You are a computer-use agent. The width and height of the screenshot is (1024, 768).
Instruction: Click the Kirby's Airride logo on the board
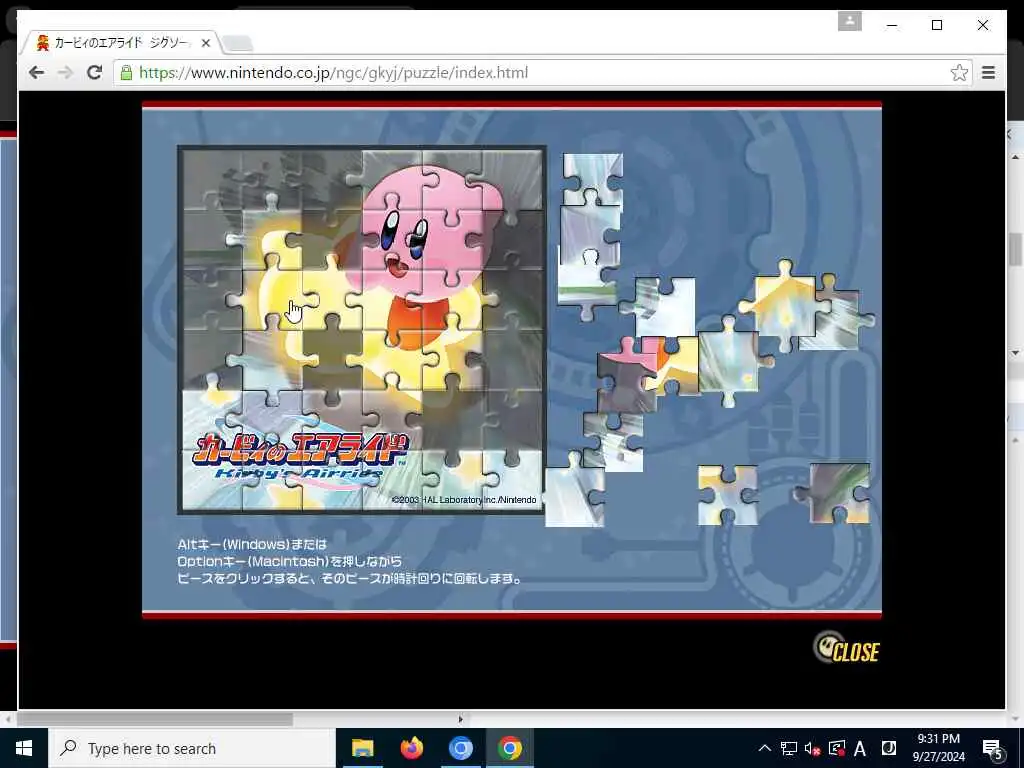299,457
